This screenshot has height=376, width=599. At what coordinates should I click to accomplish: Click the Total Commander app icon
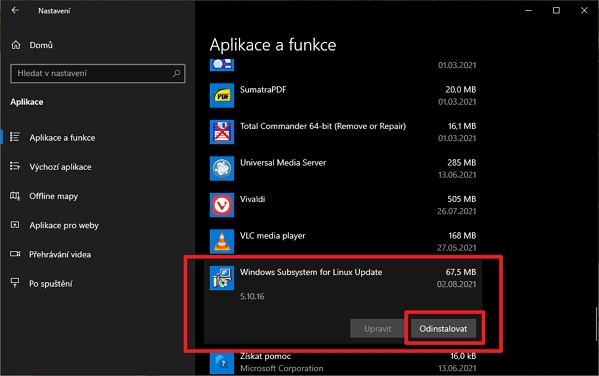pyautogui.click(x=222, y=132)
